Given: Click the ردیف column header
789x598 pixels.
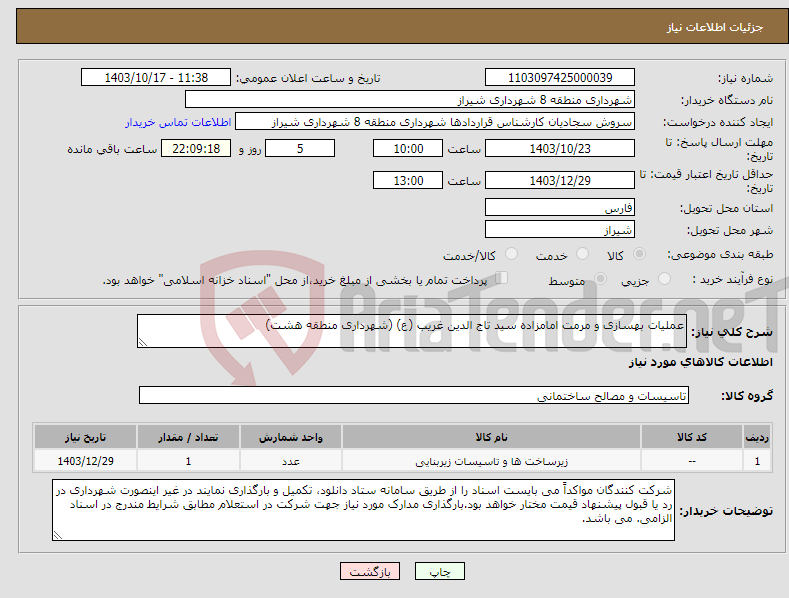Looking at the screenshot, I should pos(757,437).
